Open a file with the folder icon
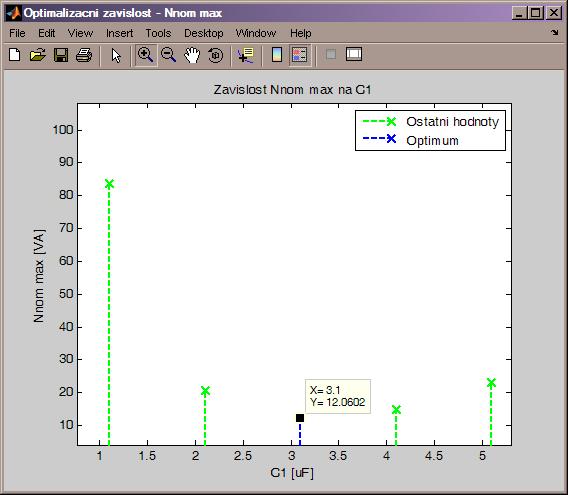The image size is (568, 495). [38, 55]
